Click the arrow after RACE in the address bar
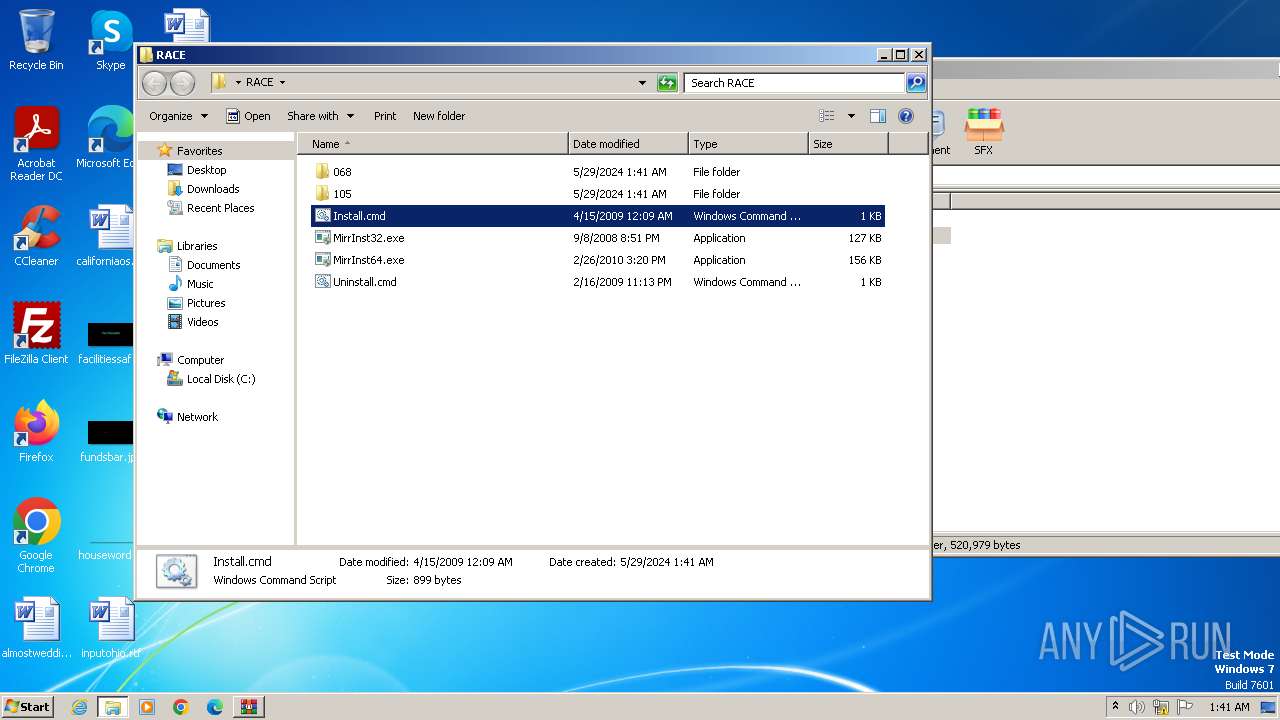 point(282,83)
